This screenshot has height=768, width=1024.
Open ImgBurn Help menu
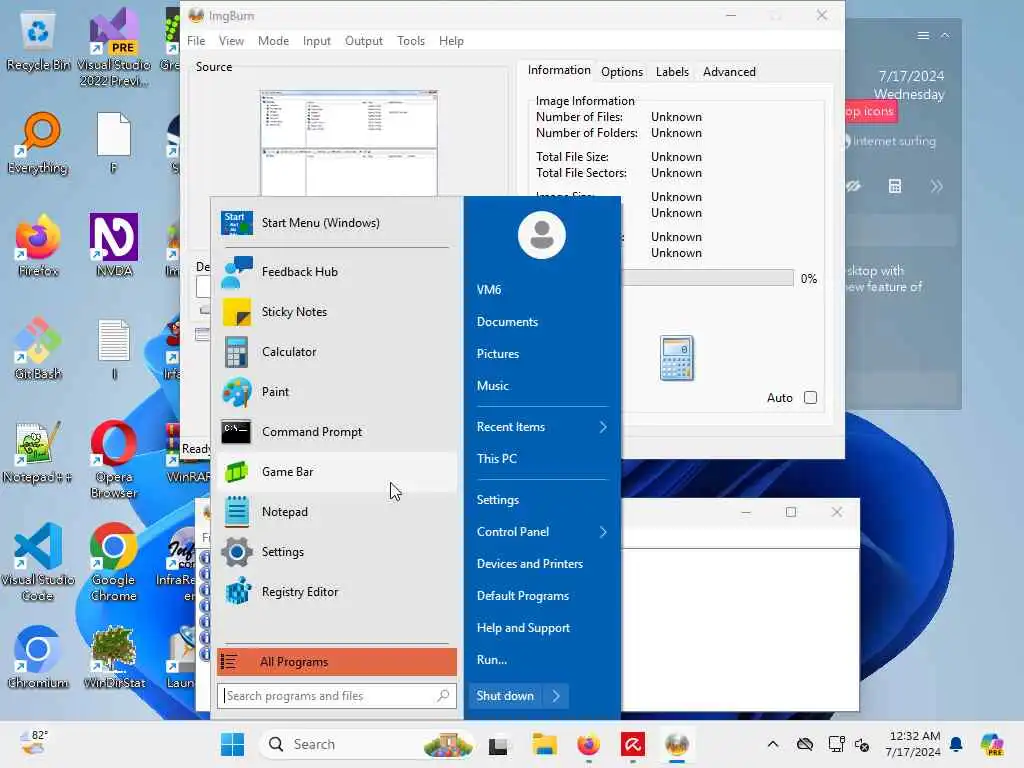[x=451, y=40]
